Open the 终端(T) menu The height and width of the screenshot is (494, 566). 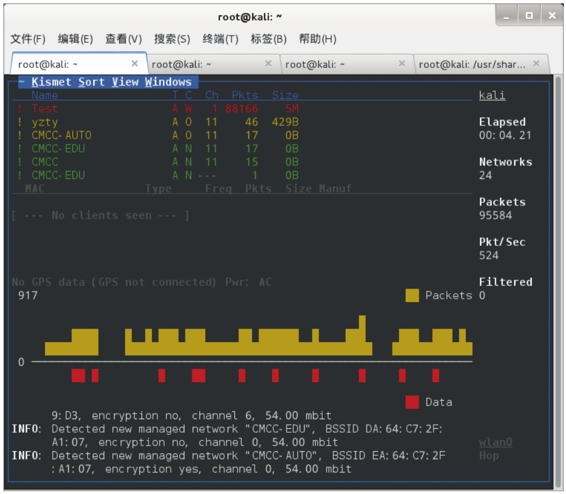(x=221, y=39)
